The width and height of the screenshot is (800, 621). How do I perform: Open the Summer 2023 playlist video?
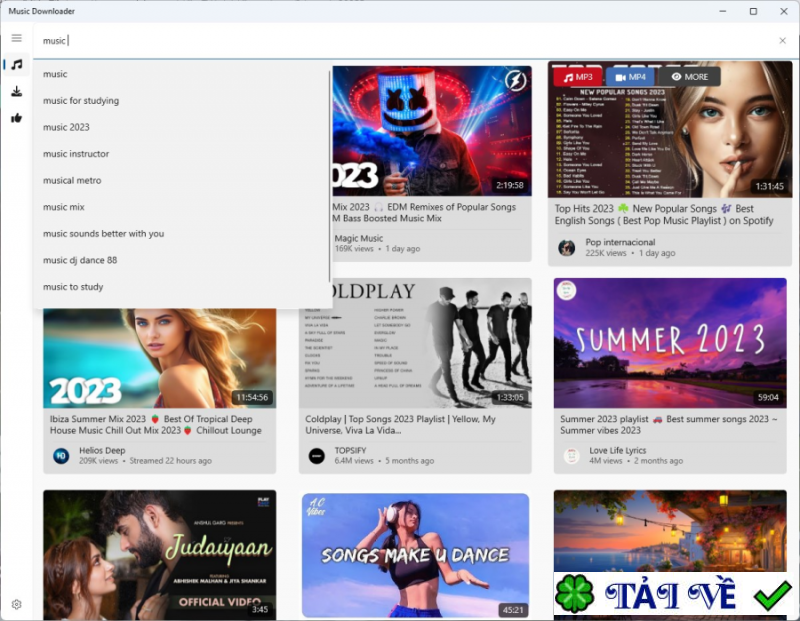[x=669, y=341]
